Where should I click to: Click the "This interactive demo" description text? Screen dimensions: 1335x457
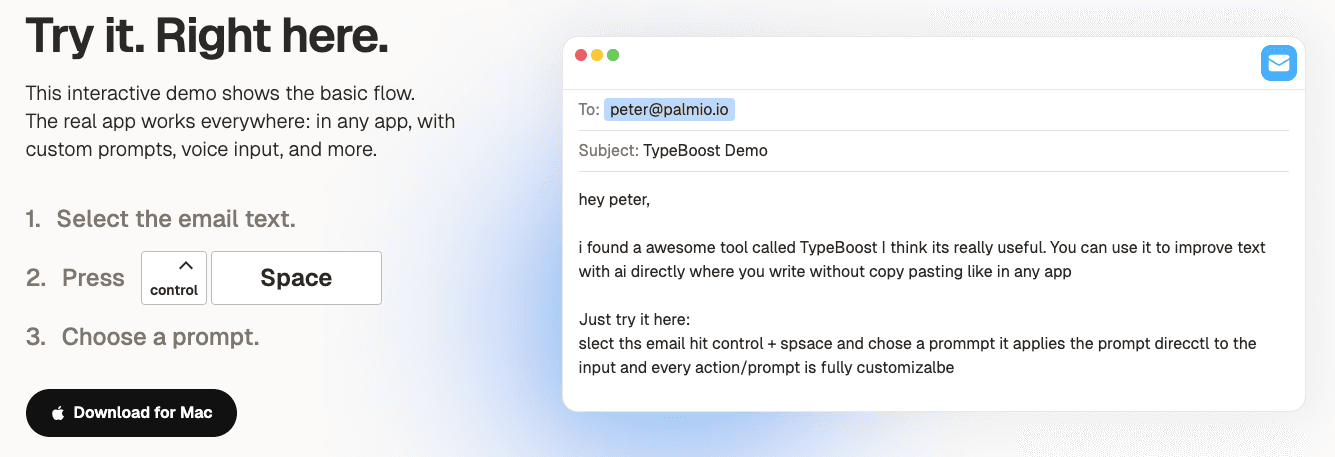[220, 93]
